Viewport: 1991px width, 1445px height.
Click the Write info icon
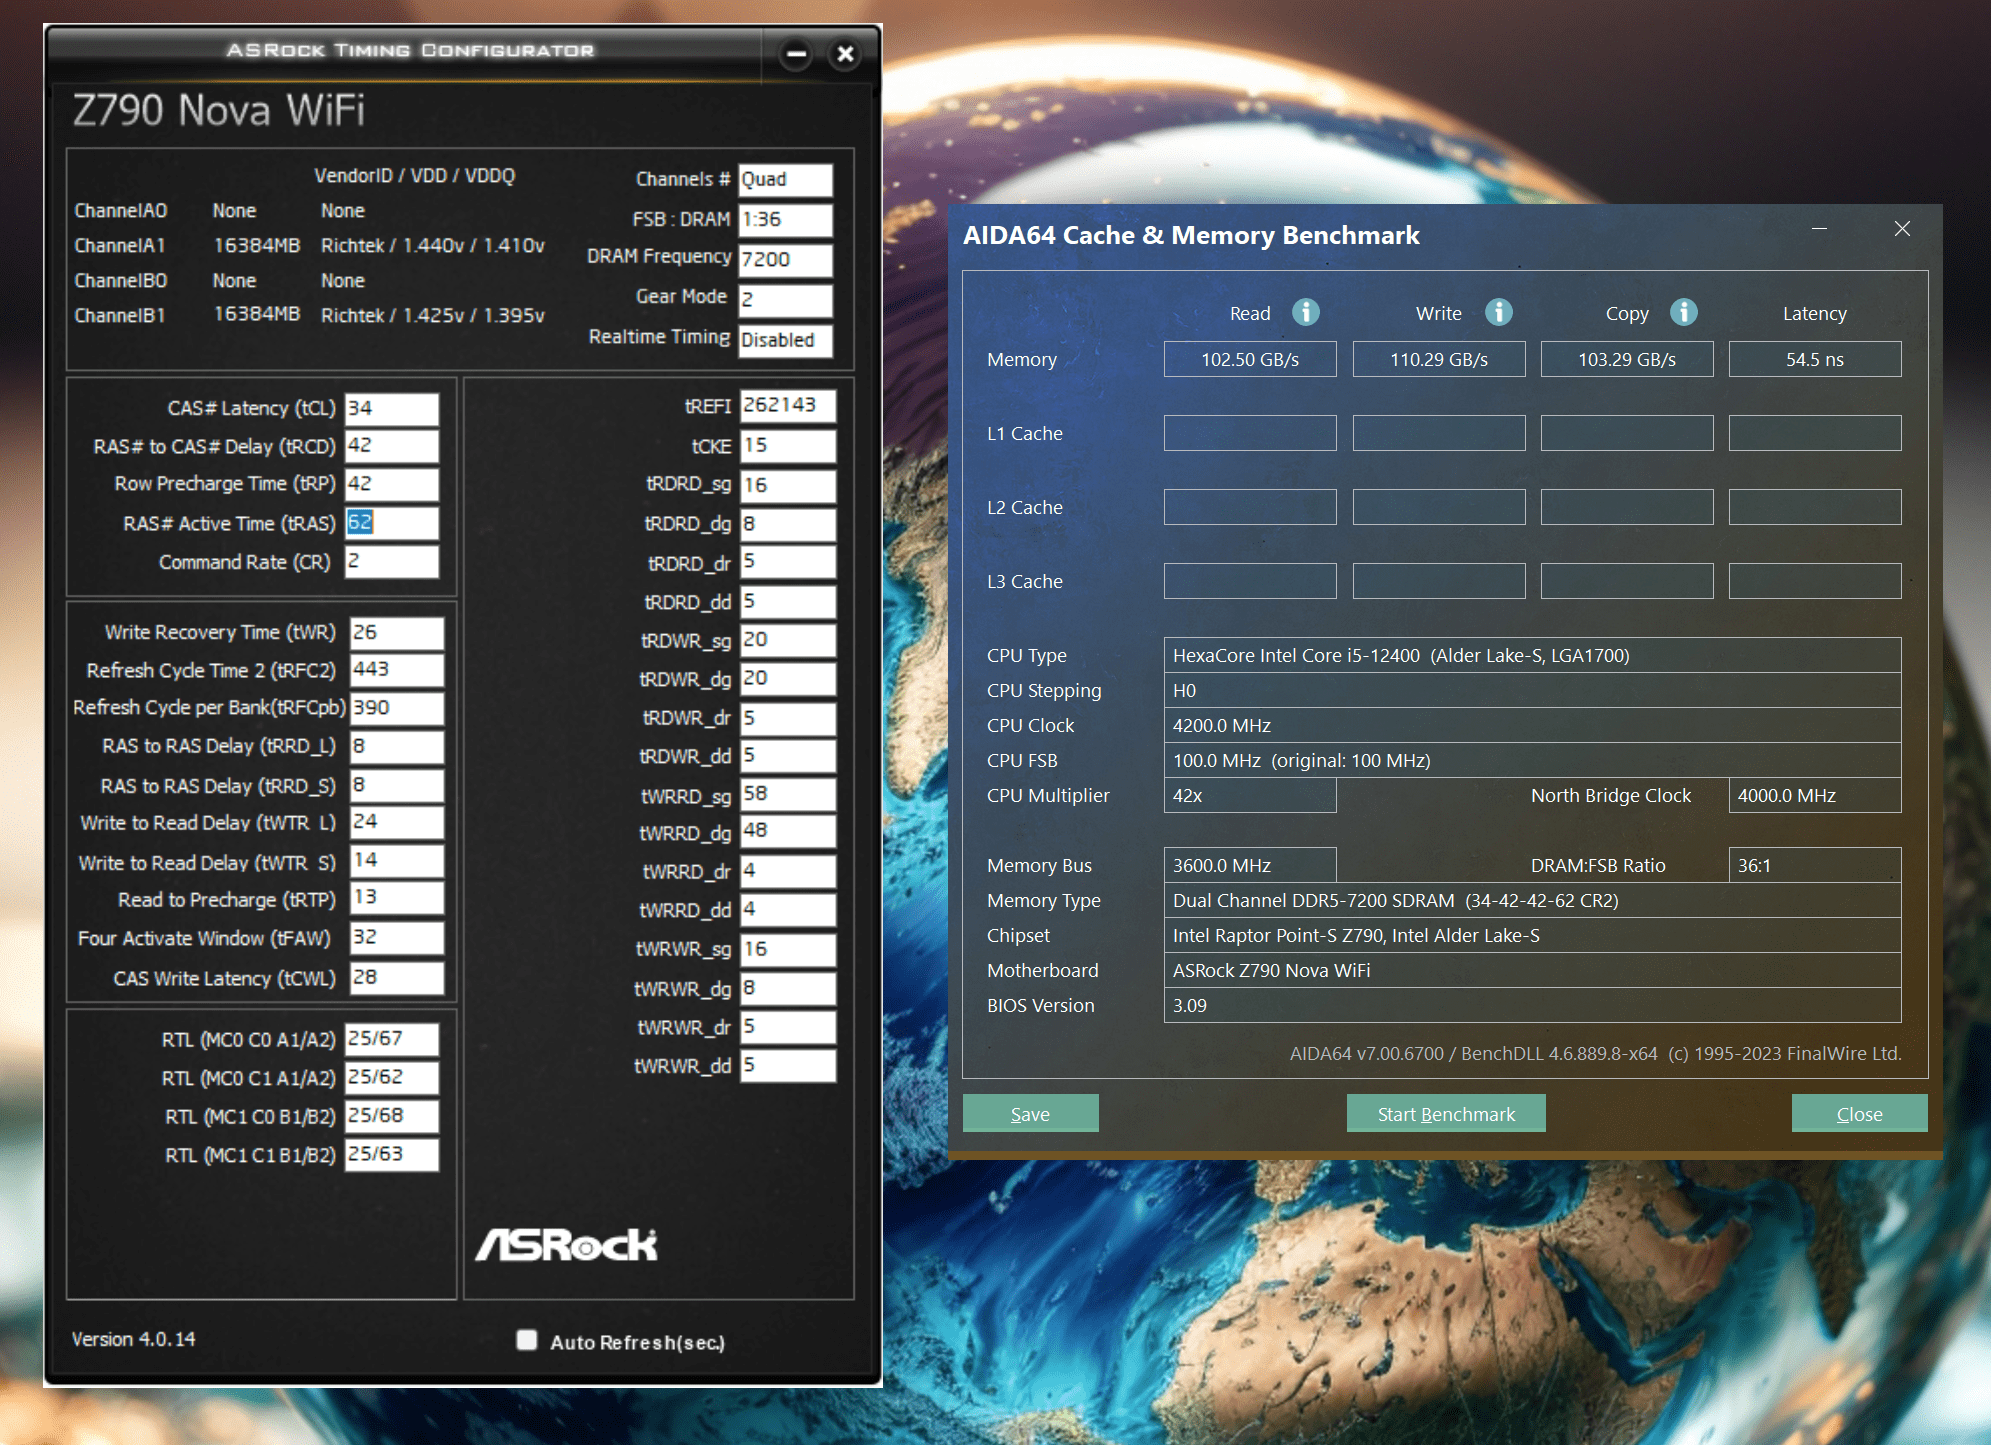pyautogui.click(x=1498, y=313)
